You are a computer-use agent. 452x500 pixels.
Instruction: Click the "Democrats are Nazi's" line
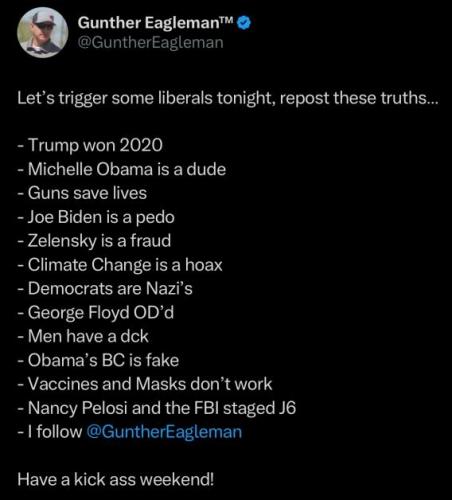105,289
